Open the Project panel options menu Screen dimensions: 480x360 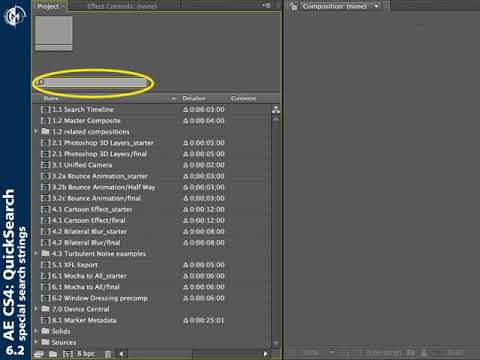[x=266, y=5]
